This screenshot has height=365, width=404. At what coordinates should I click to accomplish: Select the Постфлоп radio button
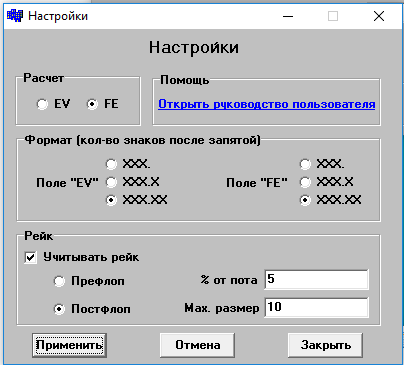click(59, 309)
